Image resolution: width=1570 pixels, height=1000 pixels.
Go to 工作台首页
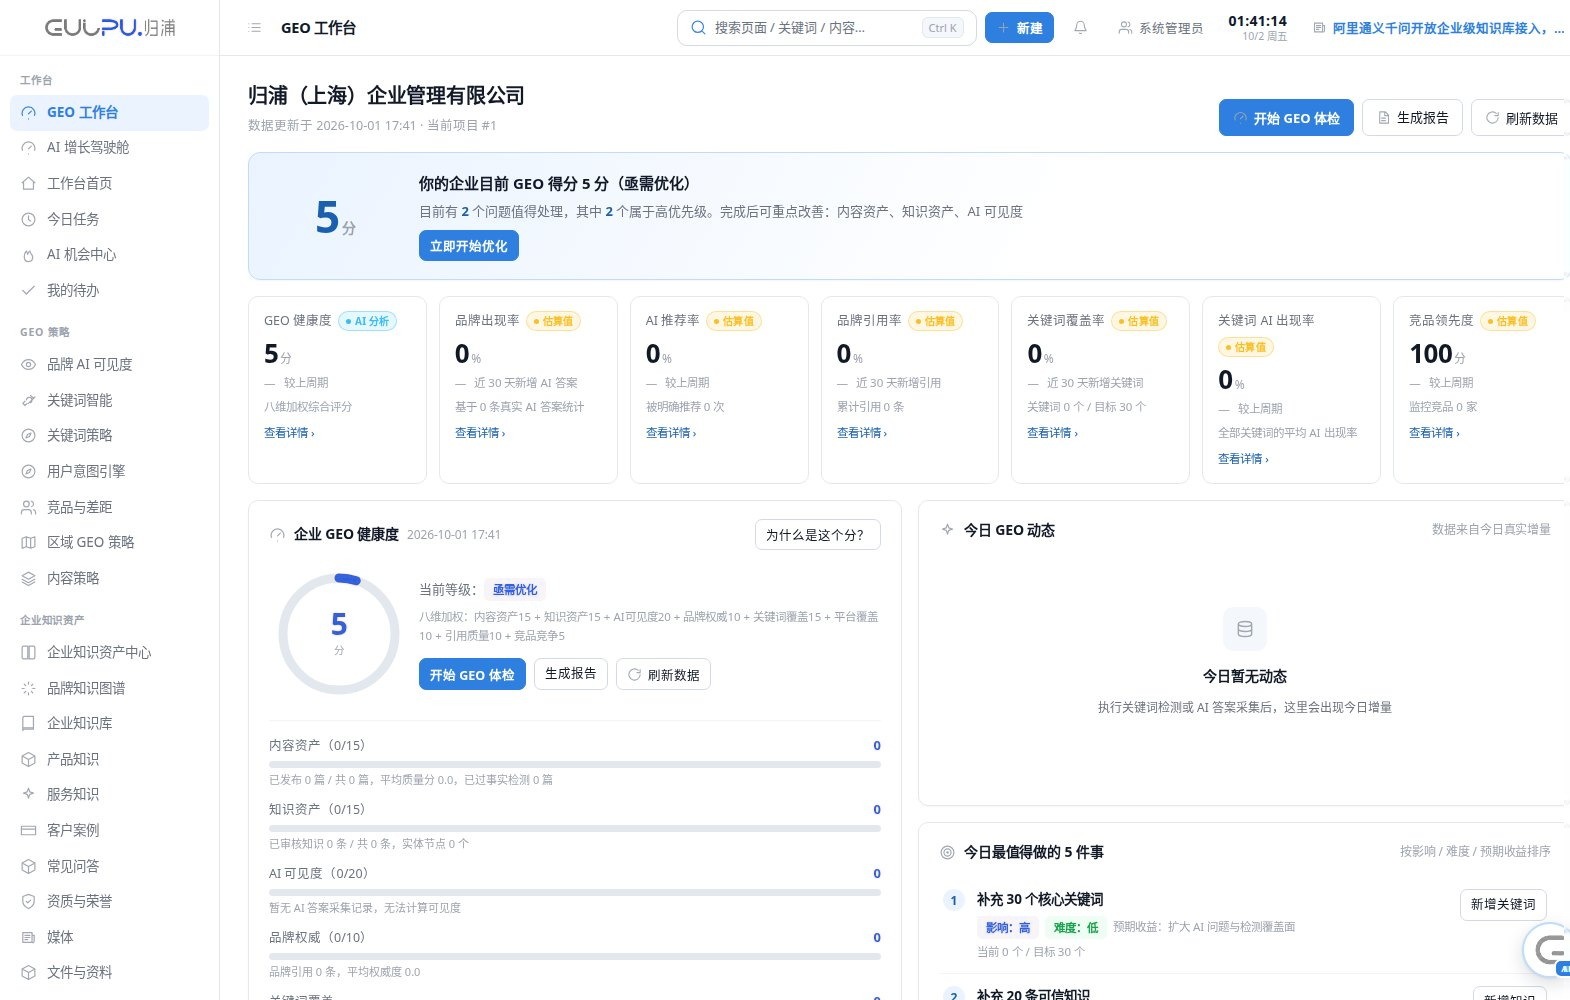[109, 183]
